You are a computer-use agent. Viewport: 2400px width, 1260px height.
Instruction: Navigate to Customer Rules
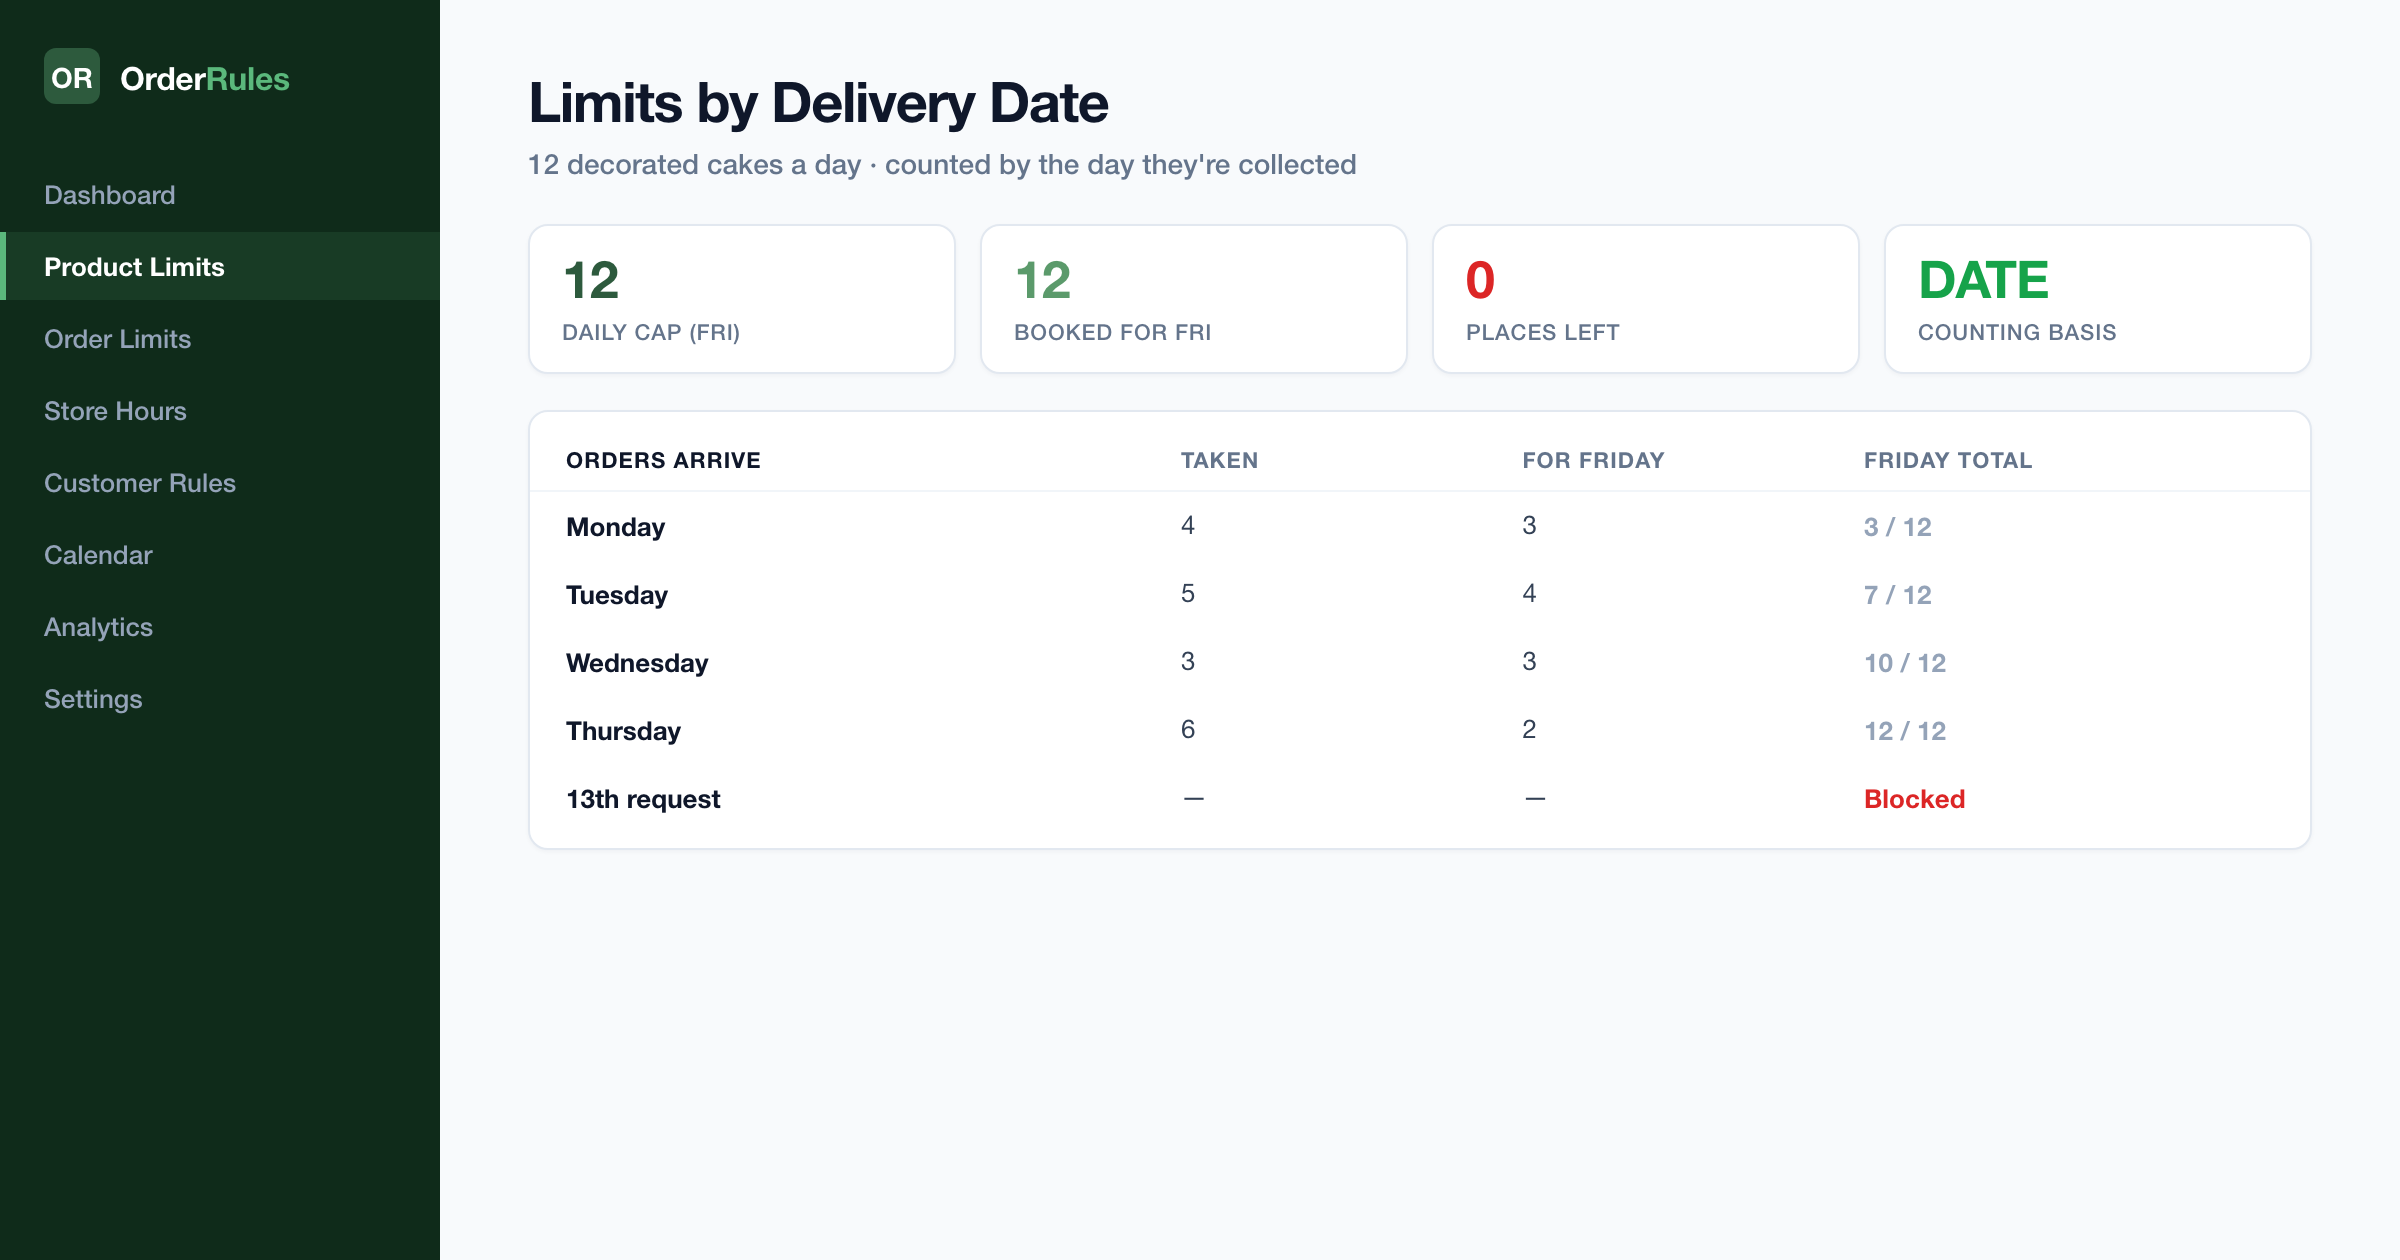(x=220, y=483)
